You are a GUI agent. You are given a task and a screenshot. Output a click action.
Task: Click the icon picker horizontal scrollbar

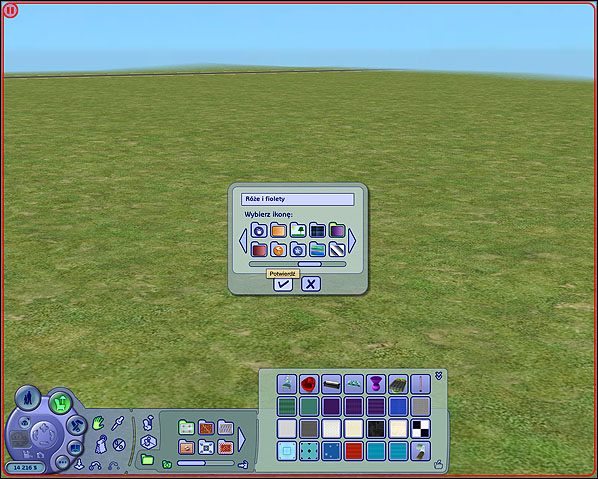coord(297,264)
